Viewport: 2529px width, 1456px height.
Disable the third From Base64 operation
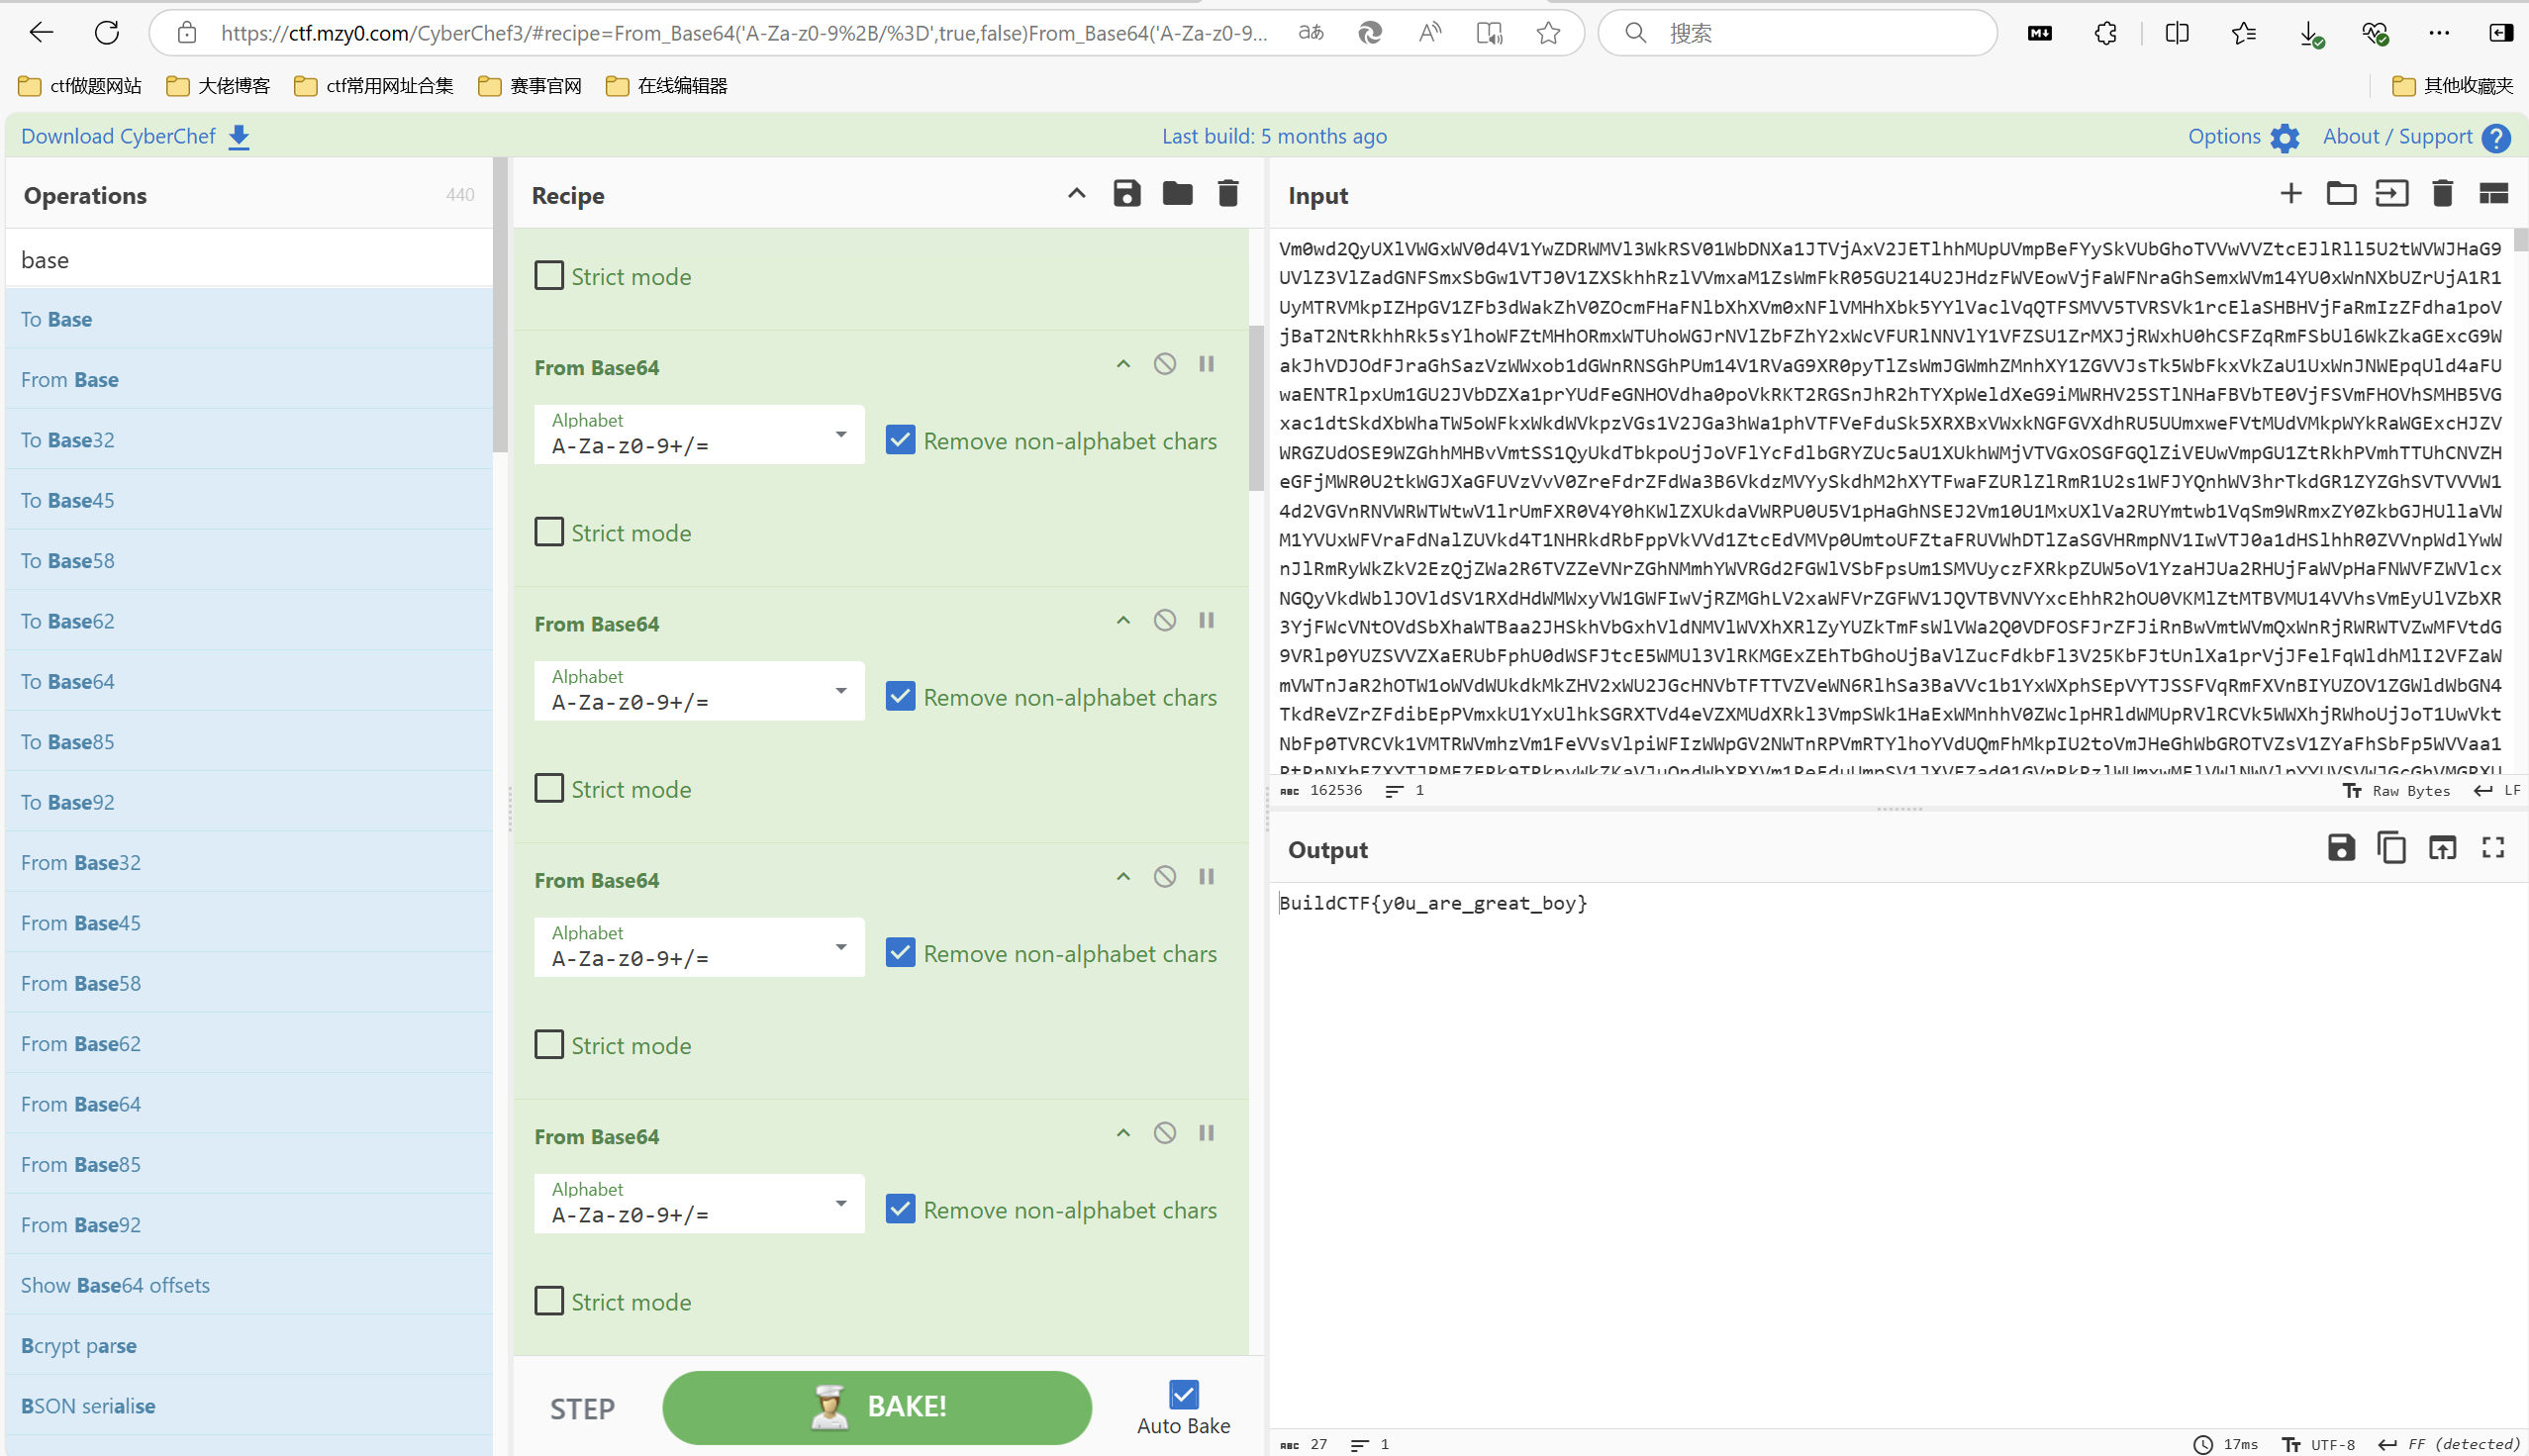[1164, 877]
